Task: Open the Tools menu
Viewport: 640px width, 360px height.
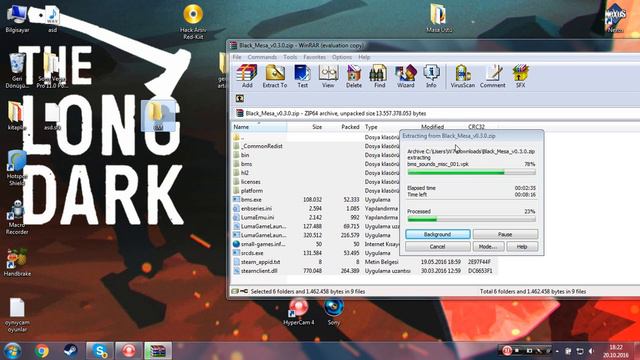Action: coord(290,57)
